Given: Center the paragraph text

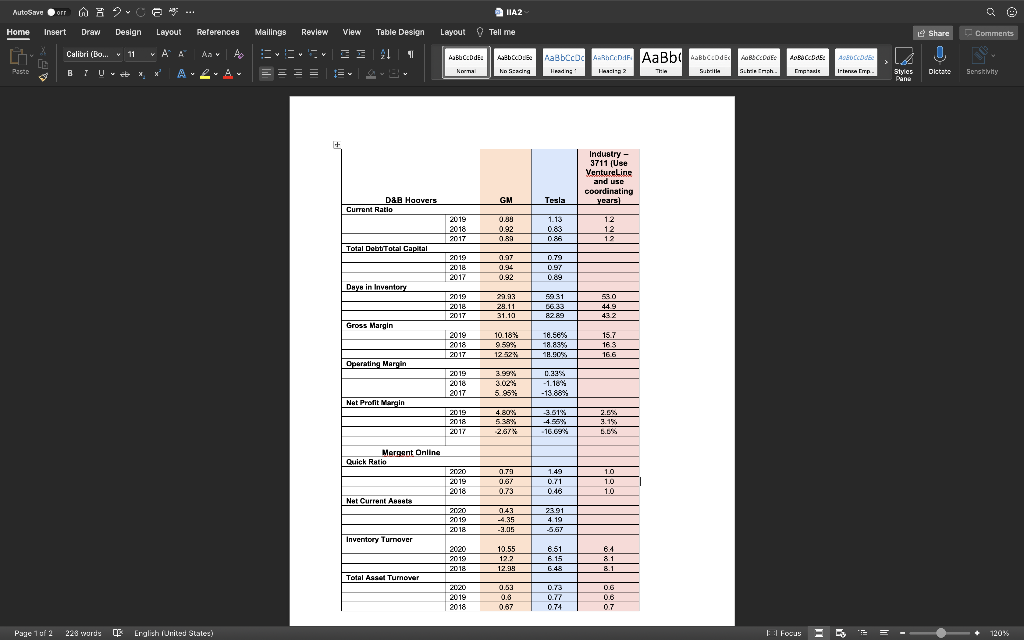Looking at the screenshot, I should pos(282,74).
